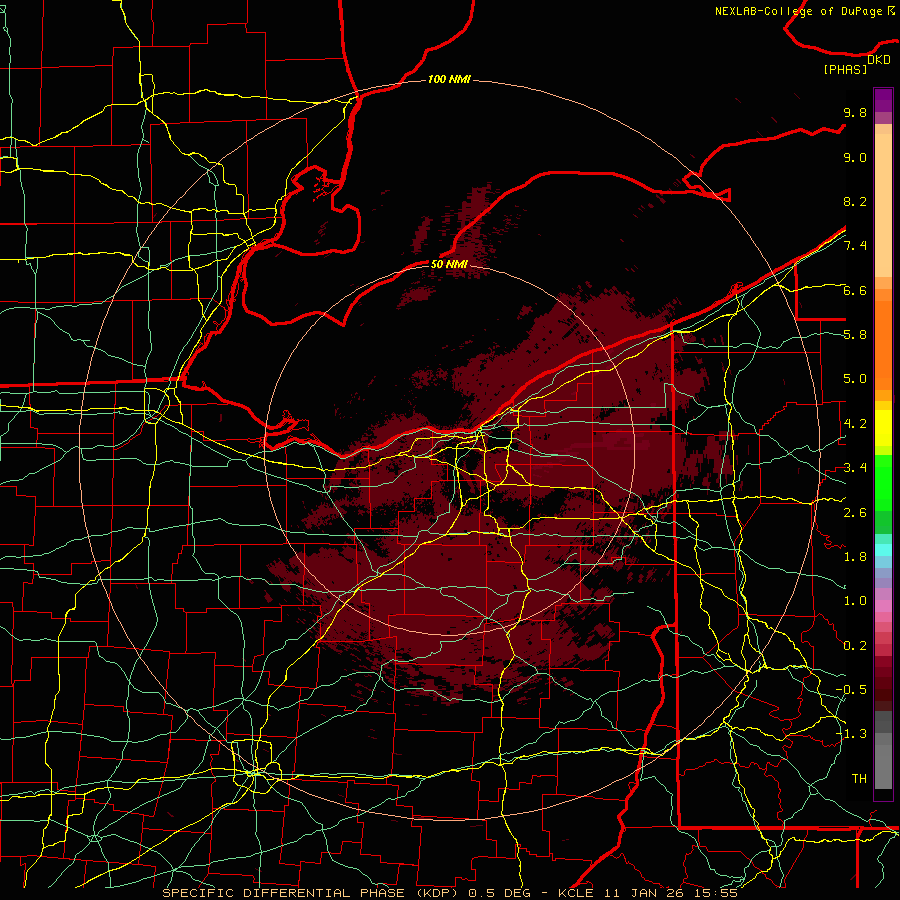Click the Specific Differential Phase KCLE title text
Viewport: 900px width, 900px height.
coord(449,893)
